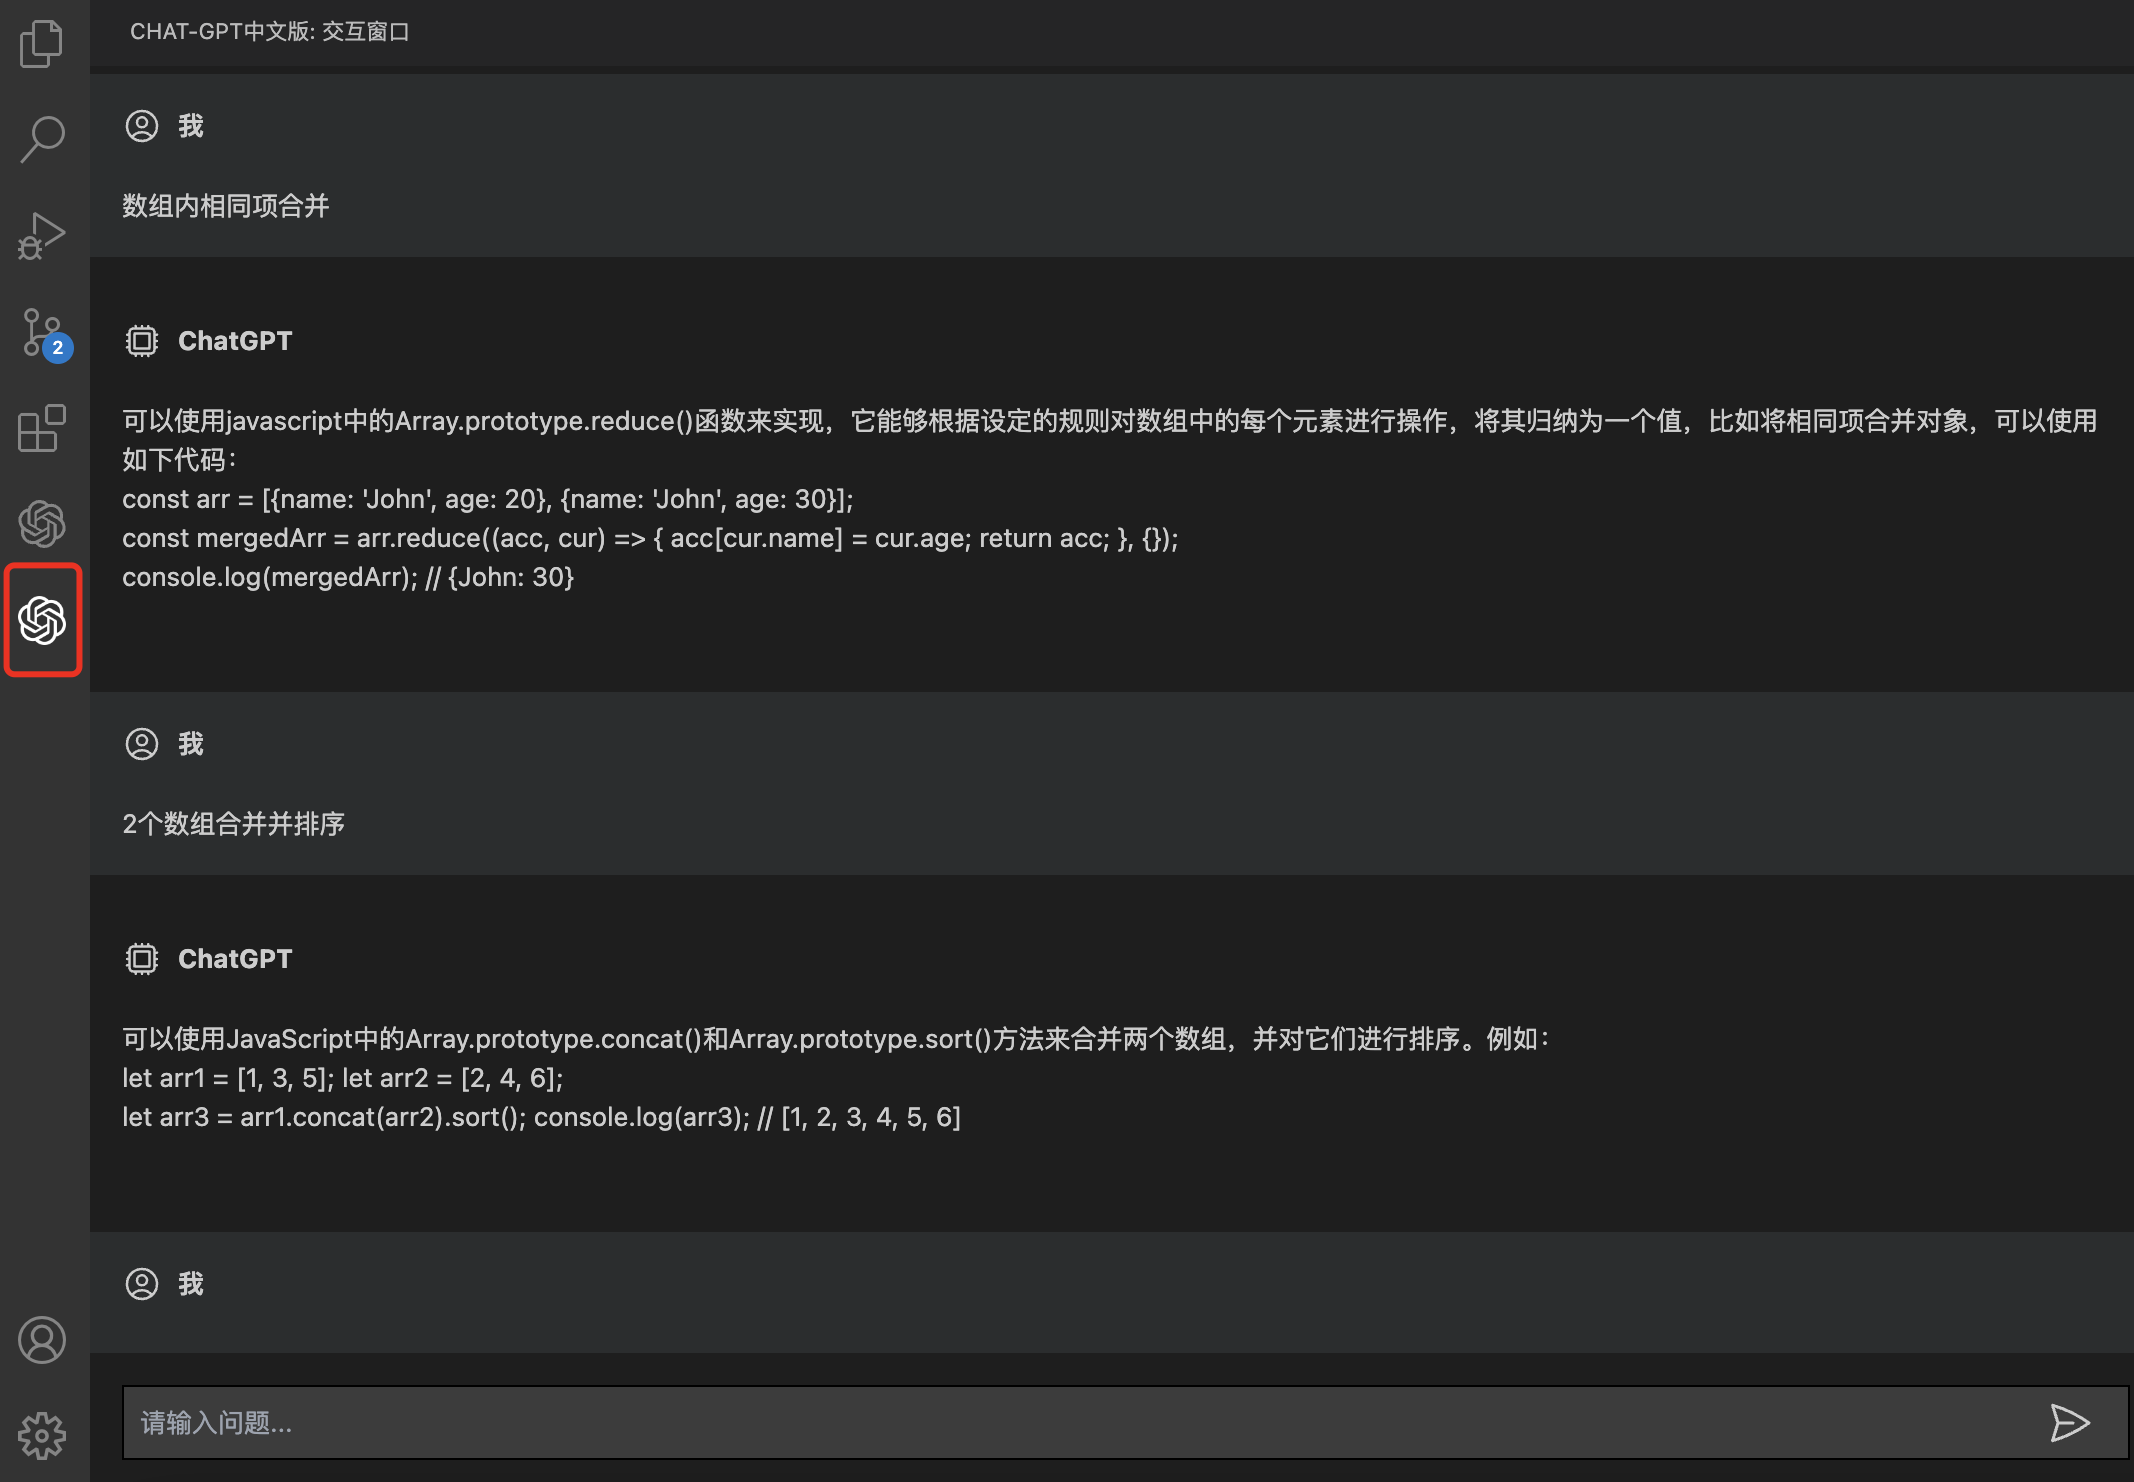
Task: Click the line starting let arr3 =
Action: (541, 1117)
